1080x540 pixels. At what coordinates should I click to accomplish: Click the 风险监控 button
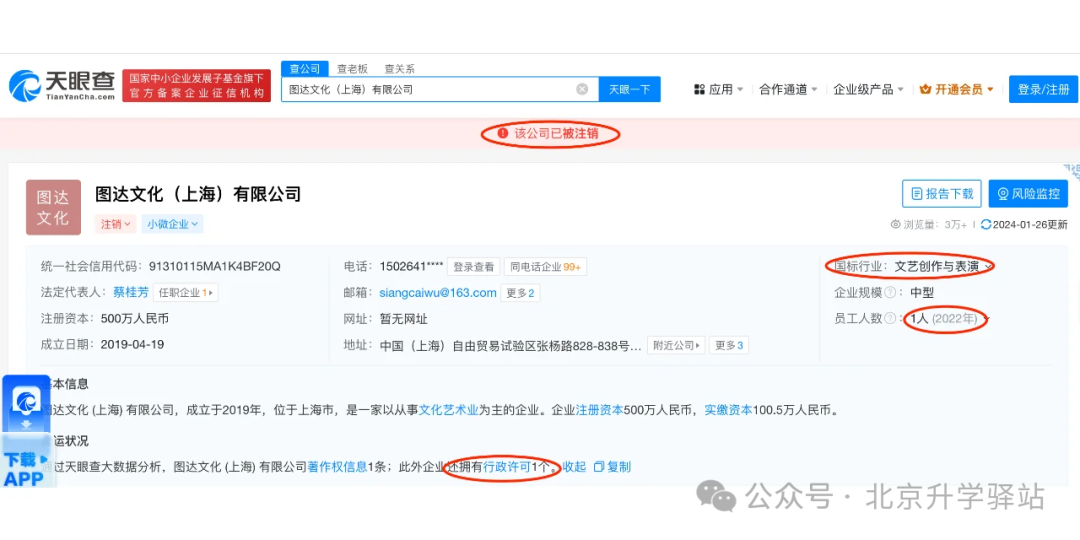pyautogui.click(x=1028, y=194)
